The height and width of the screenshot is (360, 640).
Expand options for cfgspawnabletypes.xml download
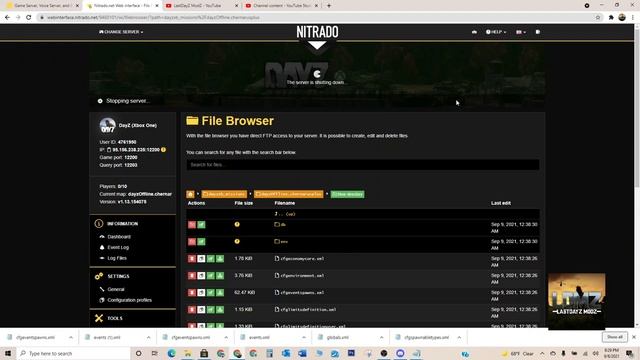459,338
